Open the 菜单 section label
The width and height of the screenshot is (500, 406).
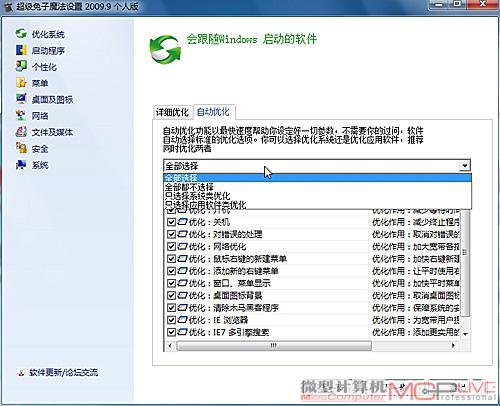(40, 83)
